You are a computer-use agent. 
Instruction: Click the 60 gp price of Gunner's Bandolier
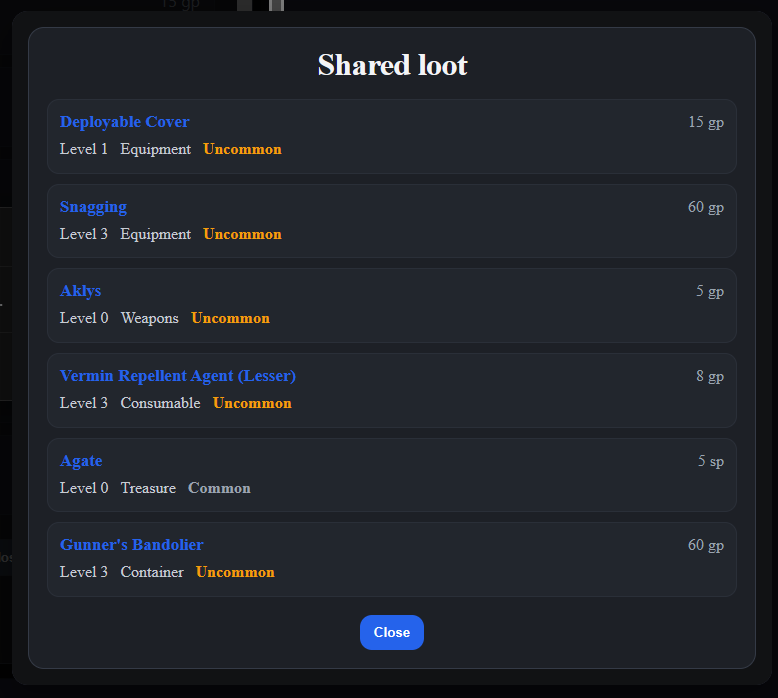tap(706, 545)
